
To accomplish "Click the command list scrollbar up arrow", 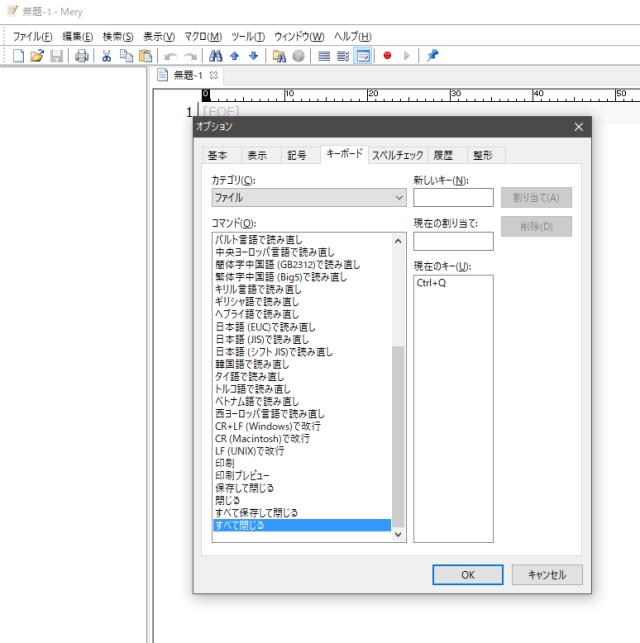I will tap(399, 241).
